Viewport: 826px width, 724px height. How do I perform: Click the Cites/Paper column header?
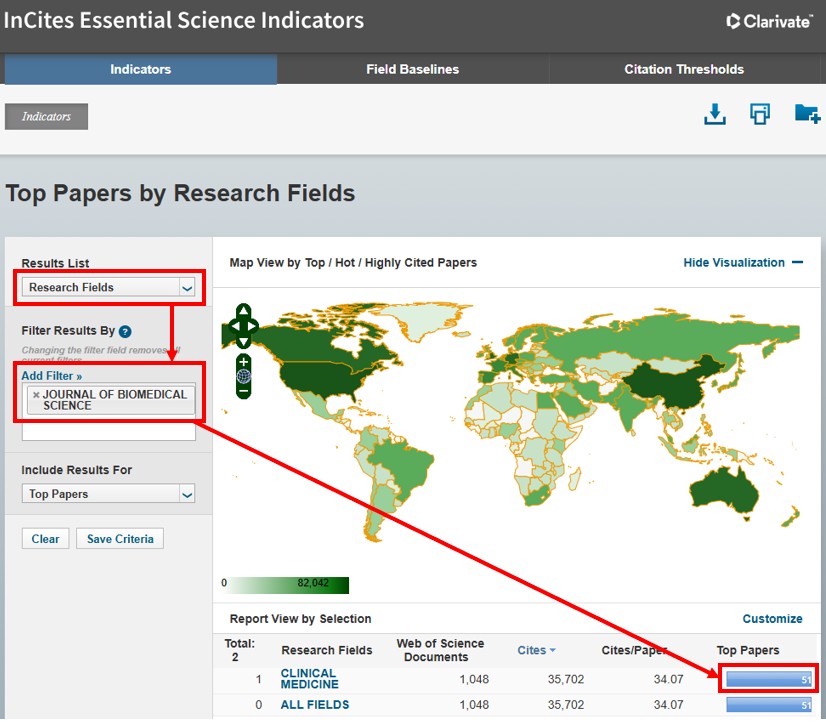coord(634,650)
